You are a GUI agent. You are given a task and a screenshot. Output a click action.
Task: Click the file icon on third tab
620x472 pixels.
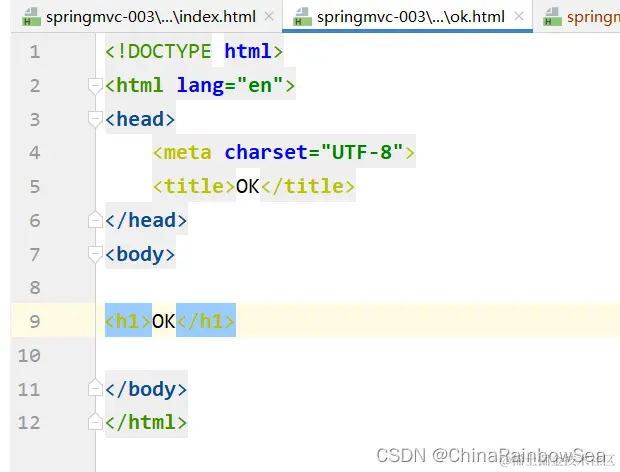pyautogui.click(x=552, y=17)
